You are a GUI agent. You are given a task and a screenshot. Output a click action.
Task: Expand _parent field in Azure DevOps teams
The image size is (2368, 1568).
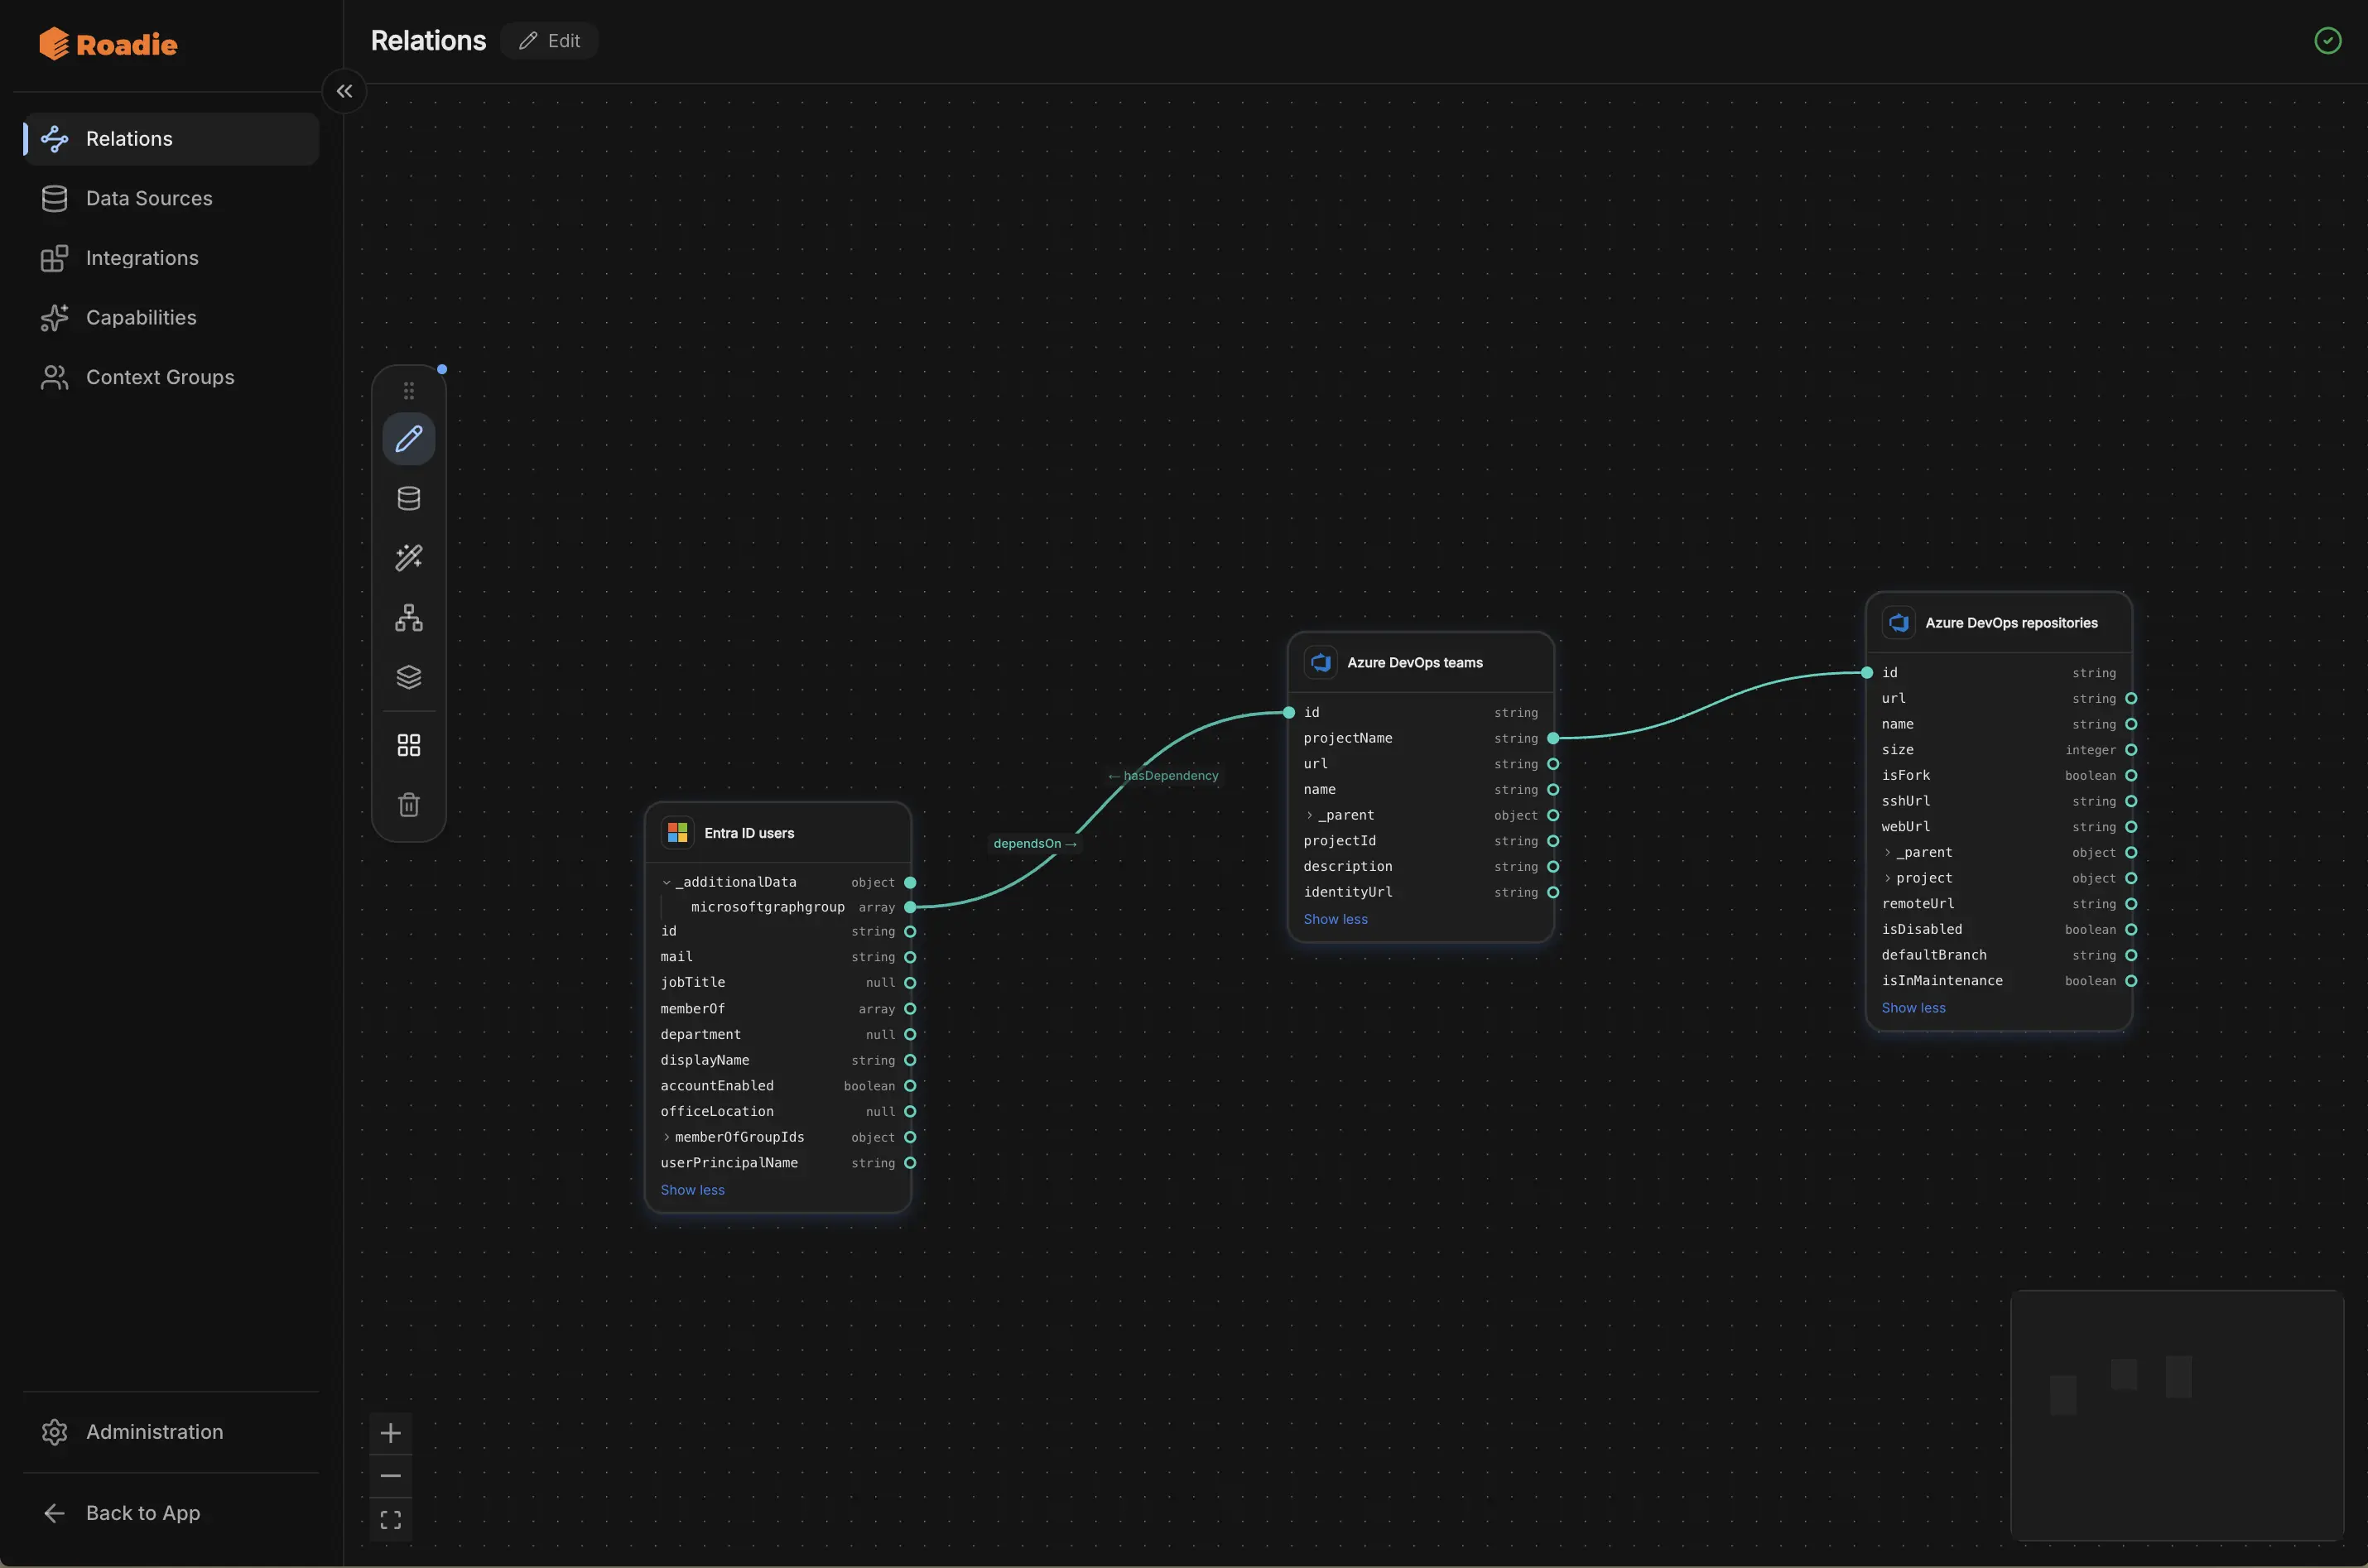(1310, 815)
